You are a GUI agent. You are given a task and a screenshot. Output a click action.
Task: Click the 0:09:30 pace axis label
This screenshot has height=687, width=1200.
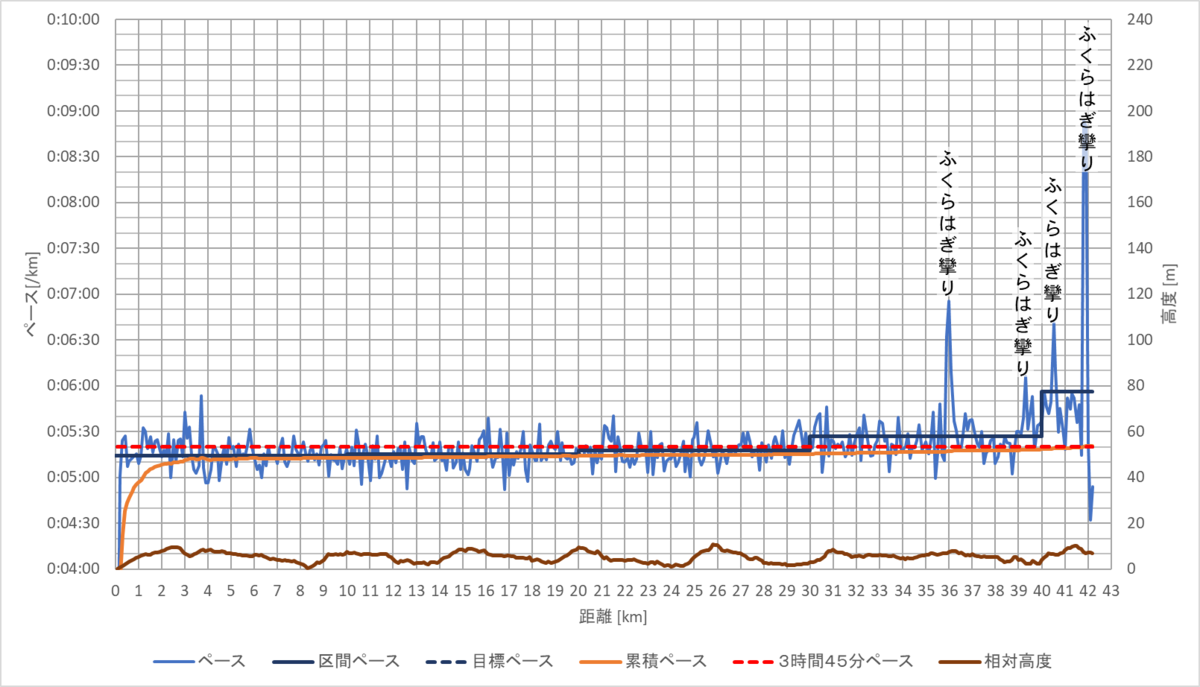[75, 65]
